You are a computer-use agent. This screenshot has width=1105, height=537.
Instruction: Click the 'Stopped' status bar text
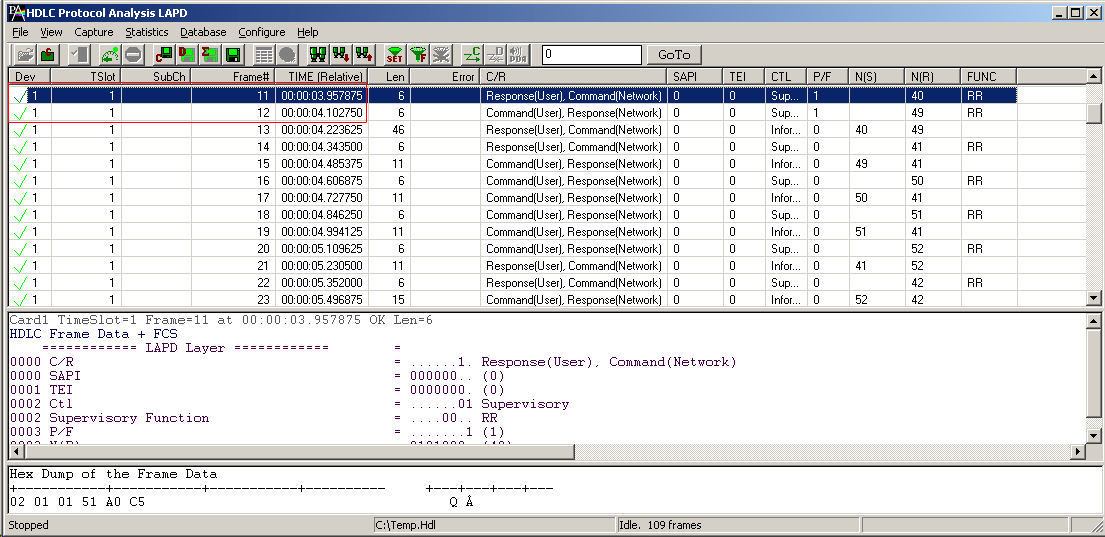pyautogui.click(x=28, y=525)
